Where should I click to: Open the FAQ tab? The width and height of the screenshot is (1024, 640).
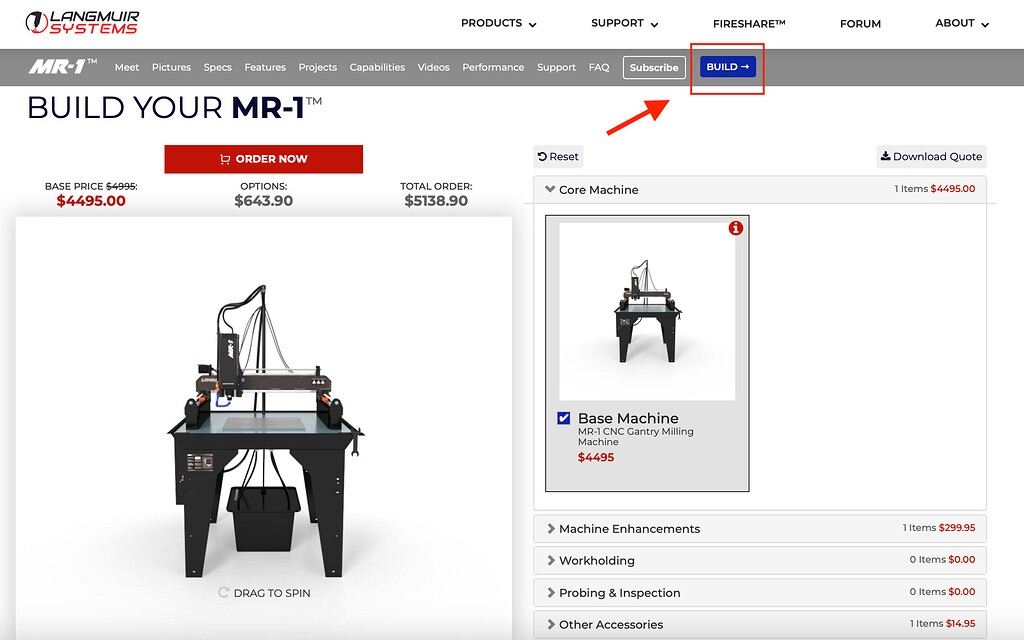tap(599, 67)
